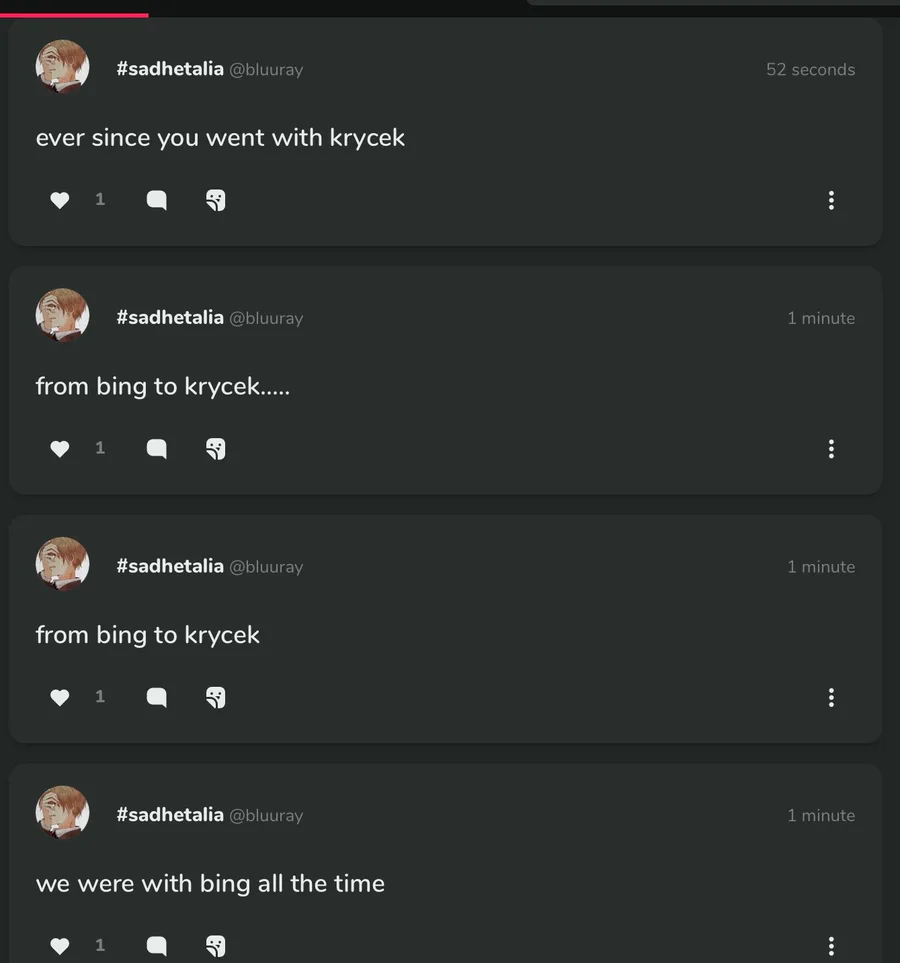Open the "52 seconds" timestamp of top post
Image resolution: width=900 pixels, height=963 pixels.
point(810,70)
